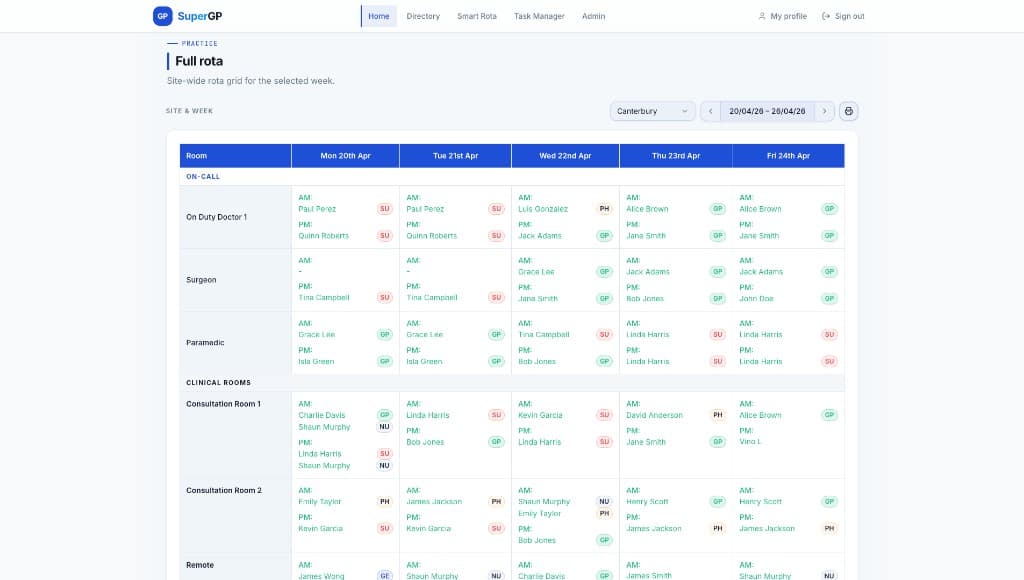
Task: Click John Doe in Friday Surgeon PM
Action: (x=756, y=298)
